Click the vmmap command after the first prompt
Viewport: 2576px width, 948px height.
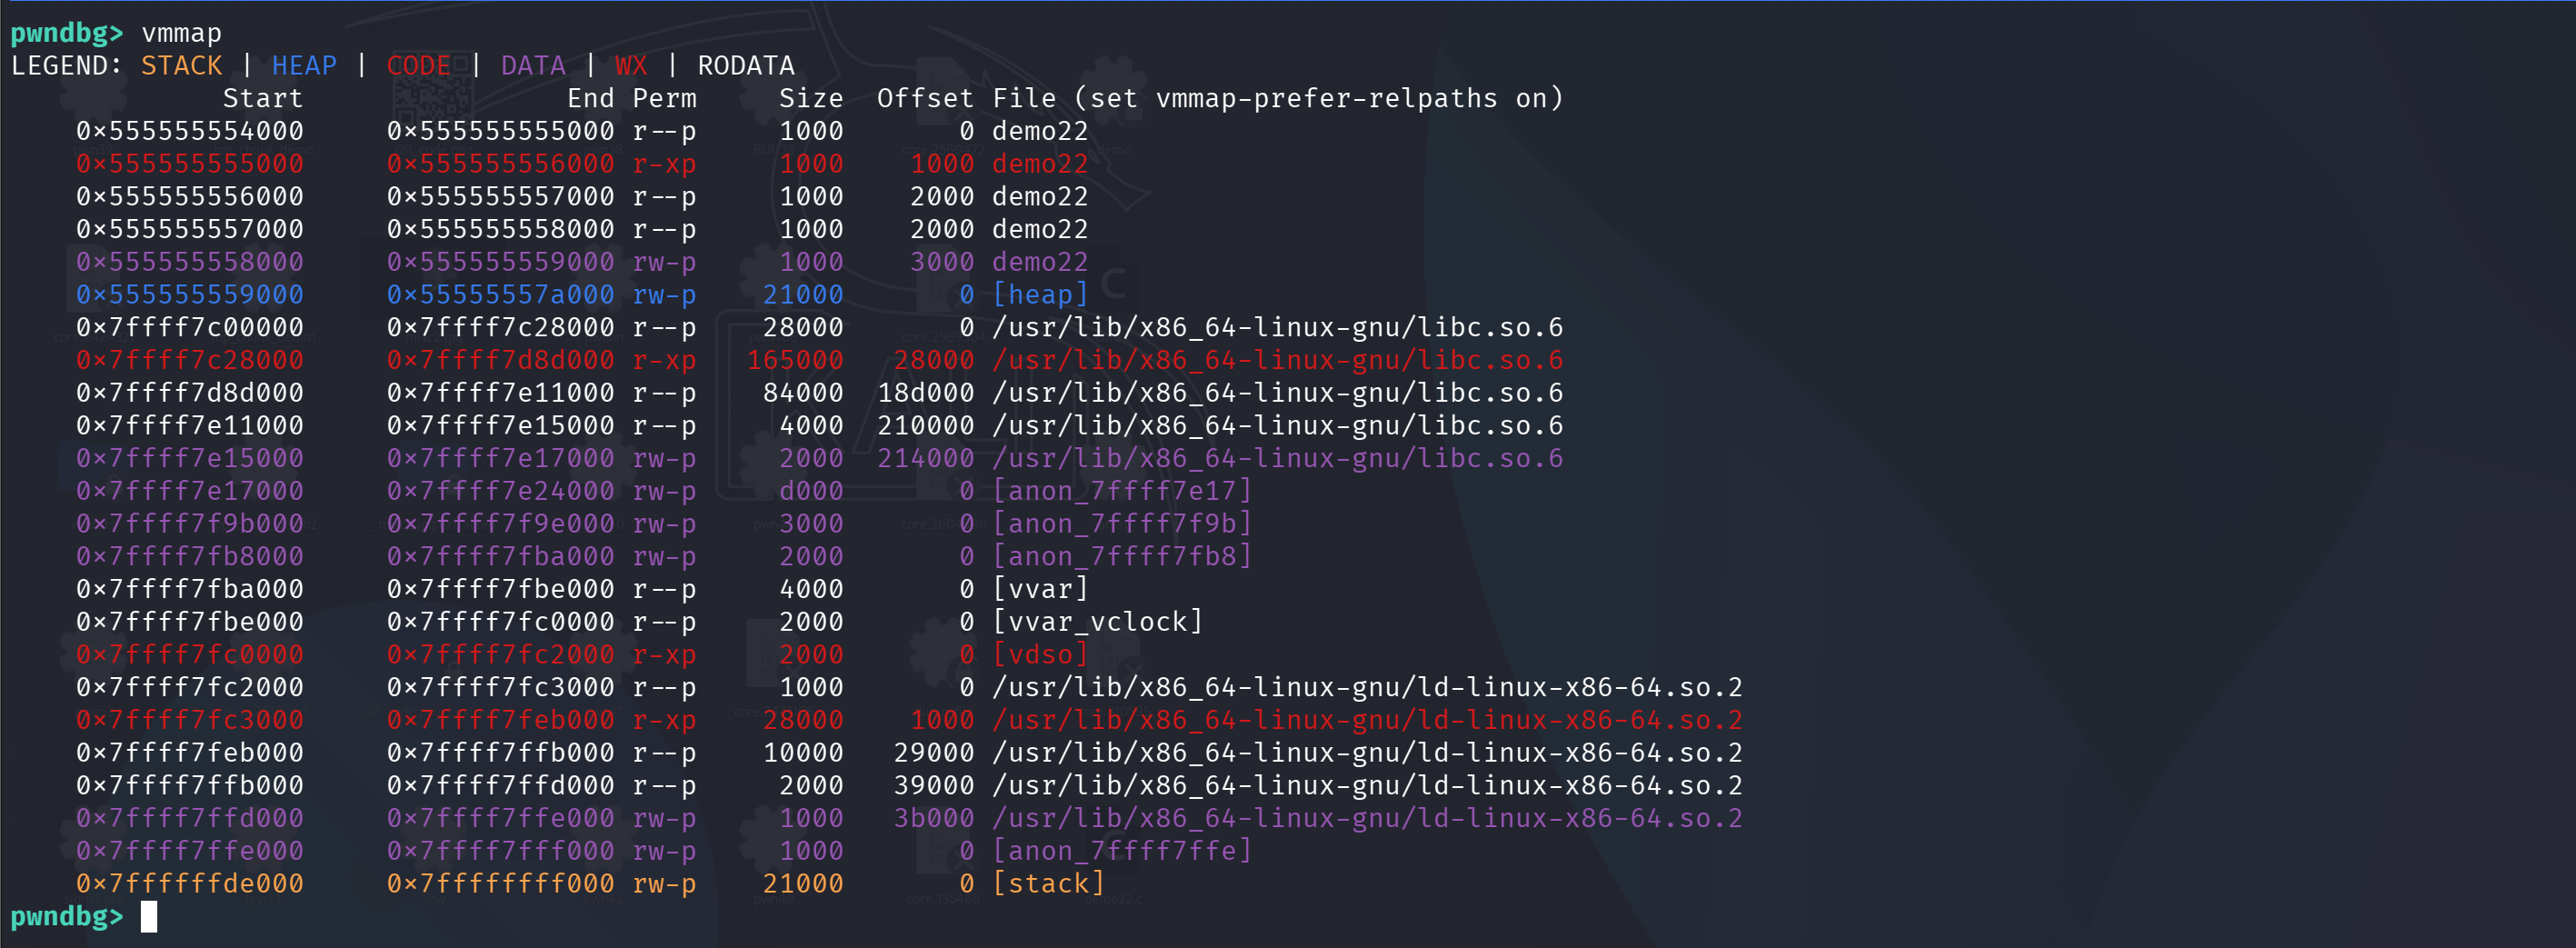pyautogui.click(x=182, y=33)
